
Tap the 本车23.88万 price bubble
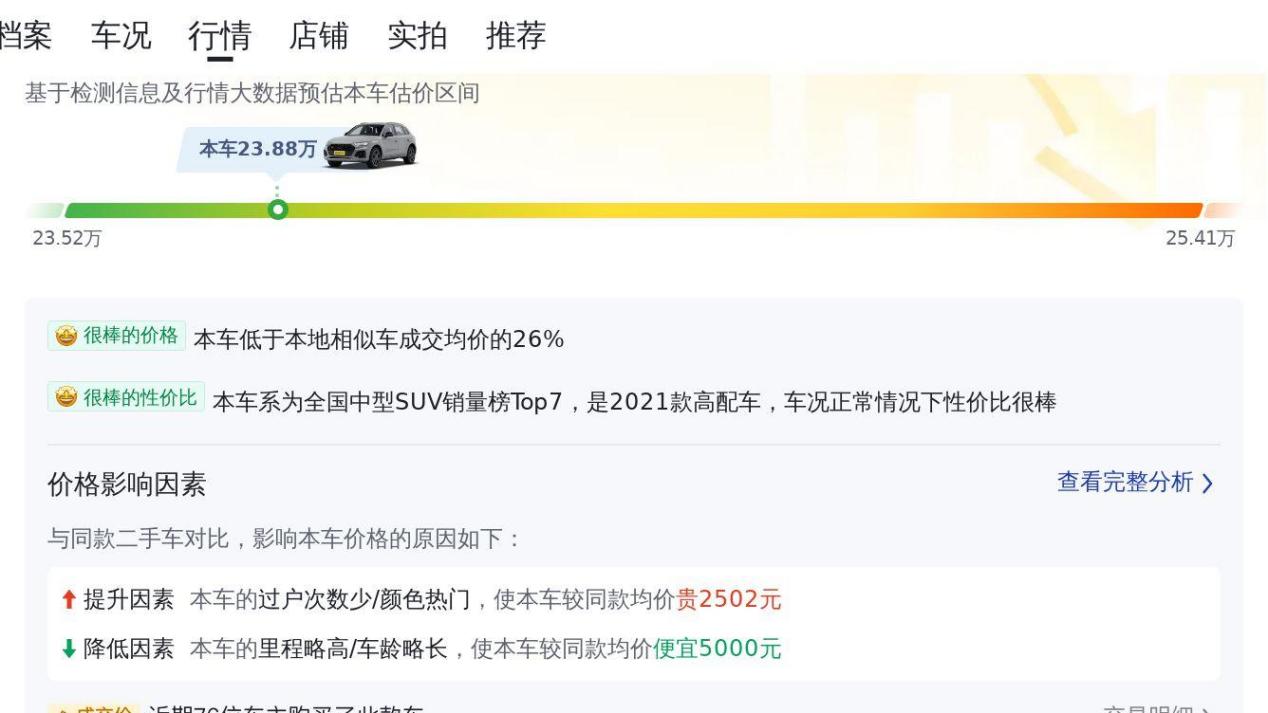(x=257, y=150)
